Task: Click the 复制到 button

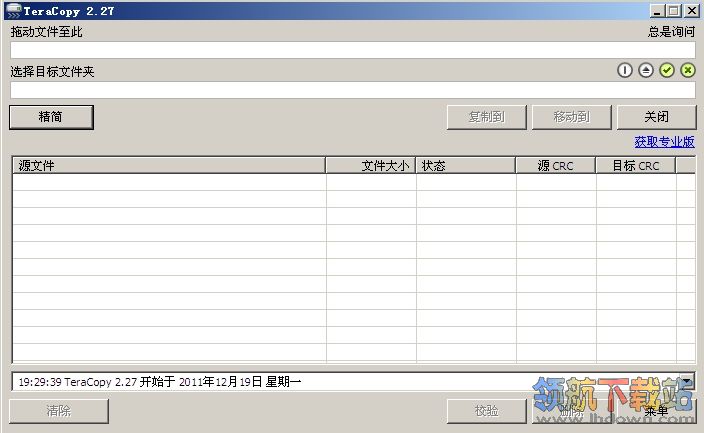Action: (x=486, y=117)
